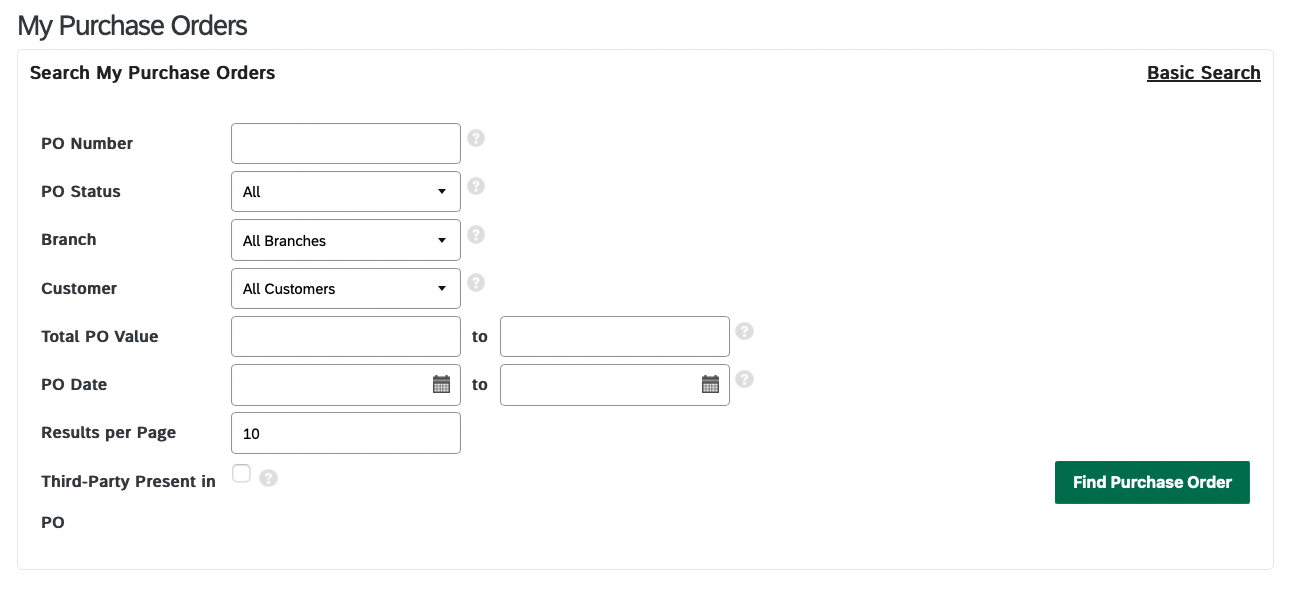Open the PO Status dropdown
Screen dimensions: 1294x591
point(346,192)
